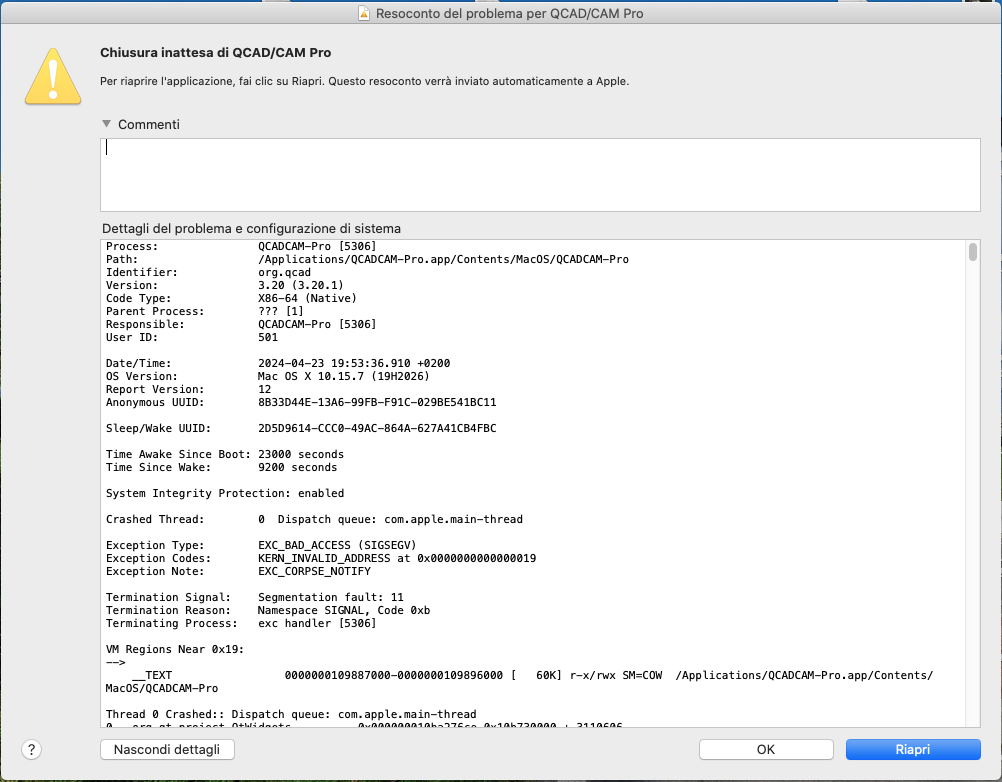Click the document icon in the title bar
This screenshot has width=1002, height=782.
[x=364, y=14]
